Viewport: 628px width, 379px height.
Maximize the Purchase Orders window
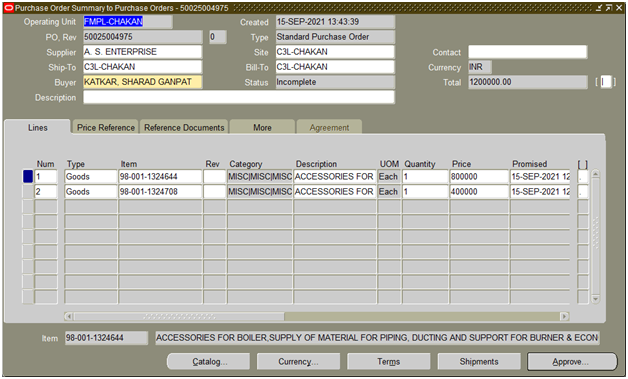click(608, 8)
